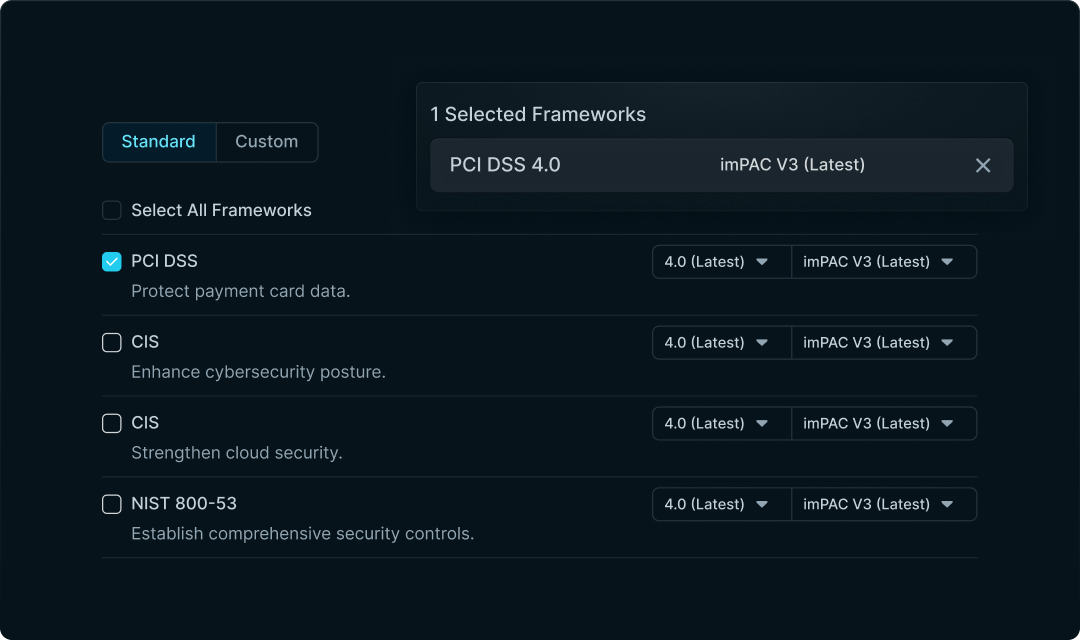Open imPAC dropdown for CIS cloud security
Image resolution: width=1080 pixels, height=640 pixels.
coord(884,423)
